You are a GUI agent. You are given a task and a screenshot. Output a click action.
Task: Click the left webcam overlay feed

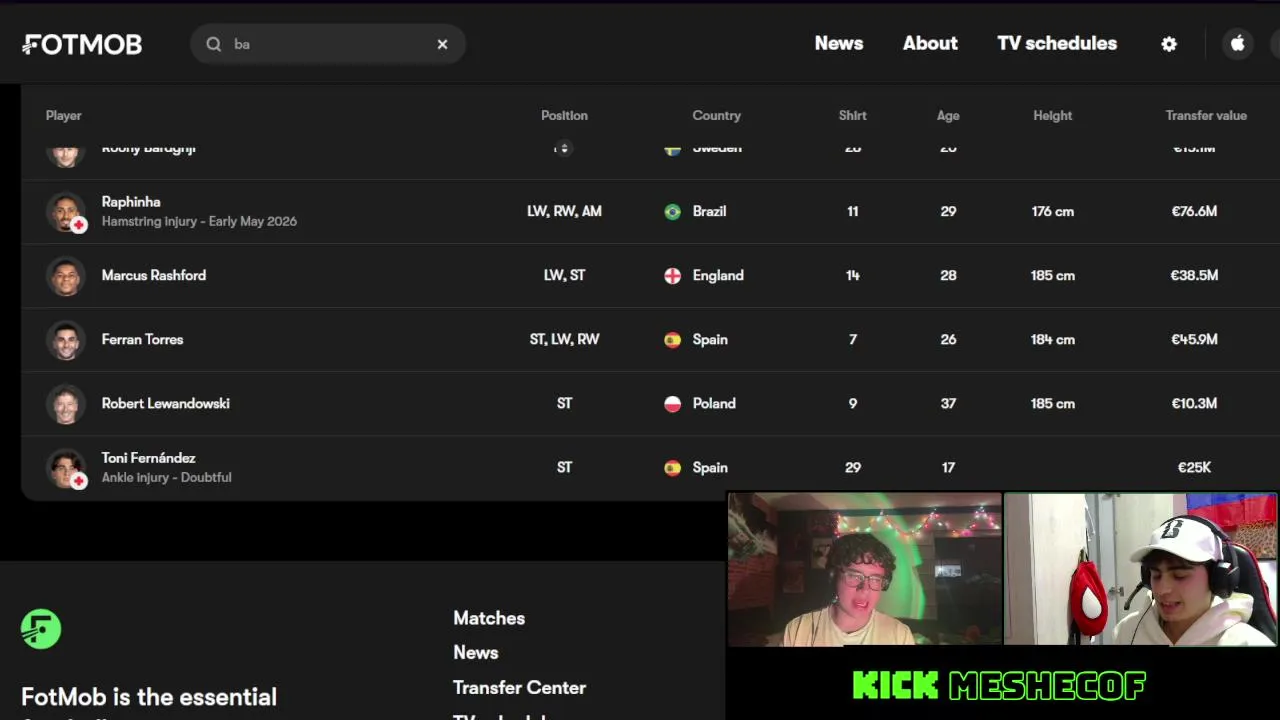coord(864,569)
